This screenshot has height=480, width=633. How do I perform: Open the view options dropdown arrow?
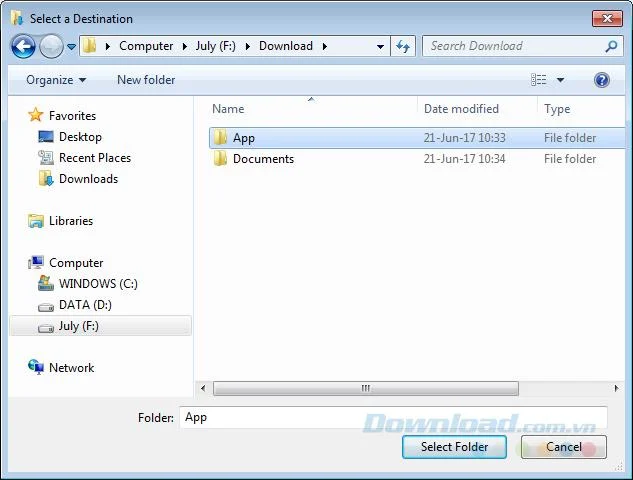pyautogui.click(x=560, y=80)
